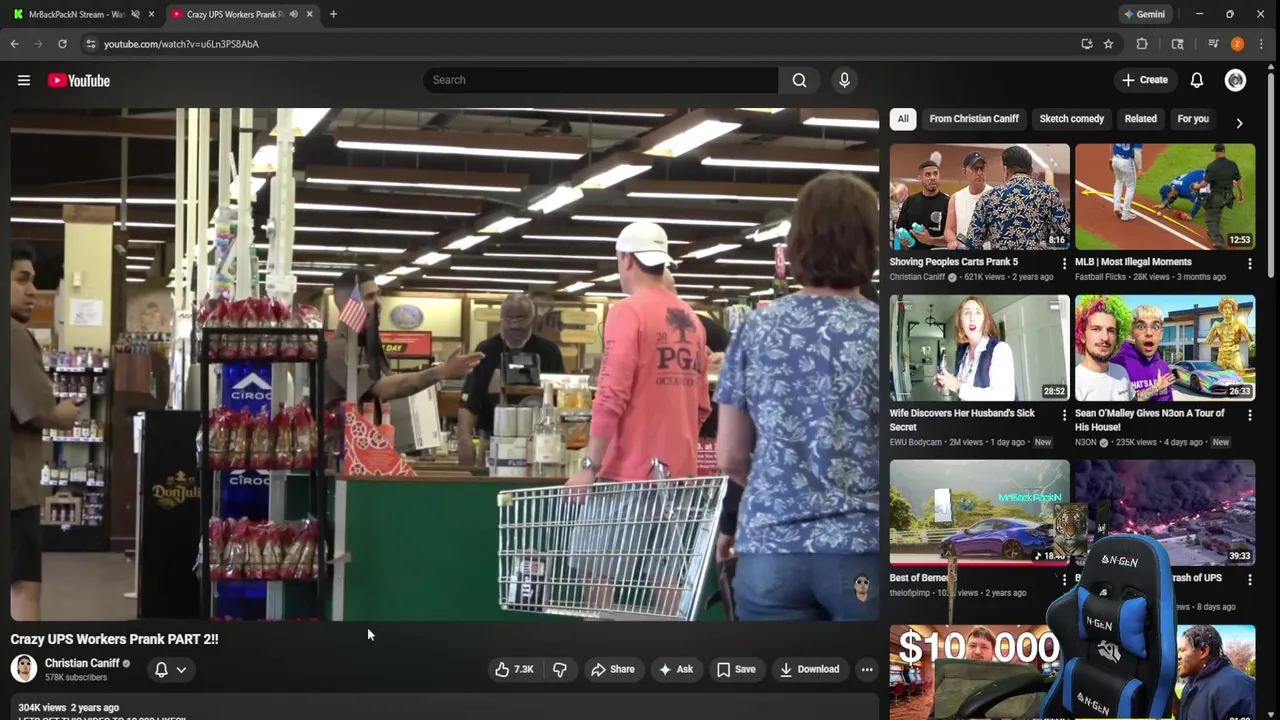Click the "304K views 2 years ago" text
This screenshot has height=720, width=1280.
(68, 707)
